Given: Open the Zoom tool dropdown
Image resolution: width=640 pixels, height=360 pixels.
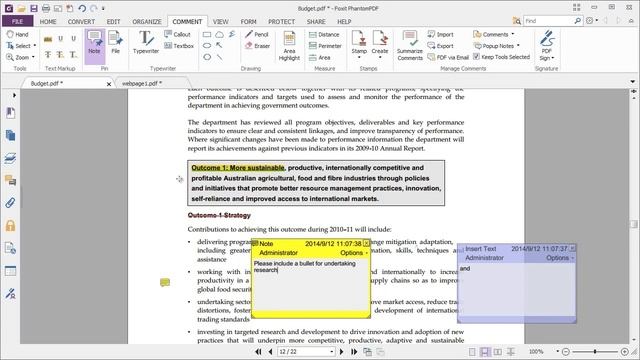Looking at the screenshot, I should [33, 57].
